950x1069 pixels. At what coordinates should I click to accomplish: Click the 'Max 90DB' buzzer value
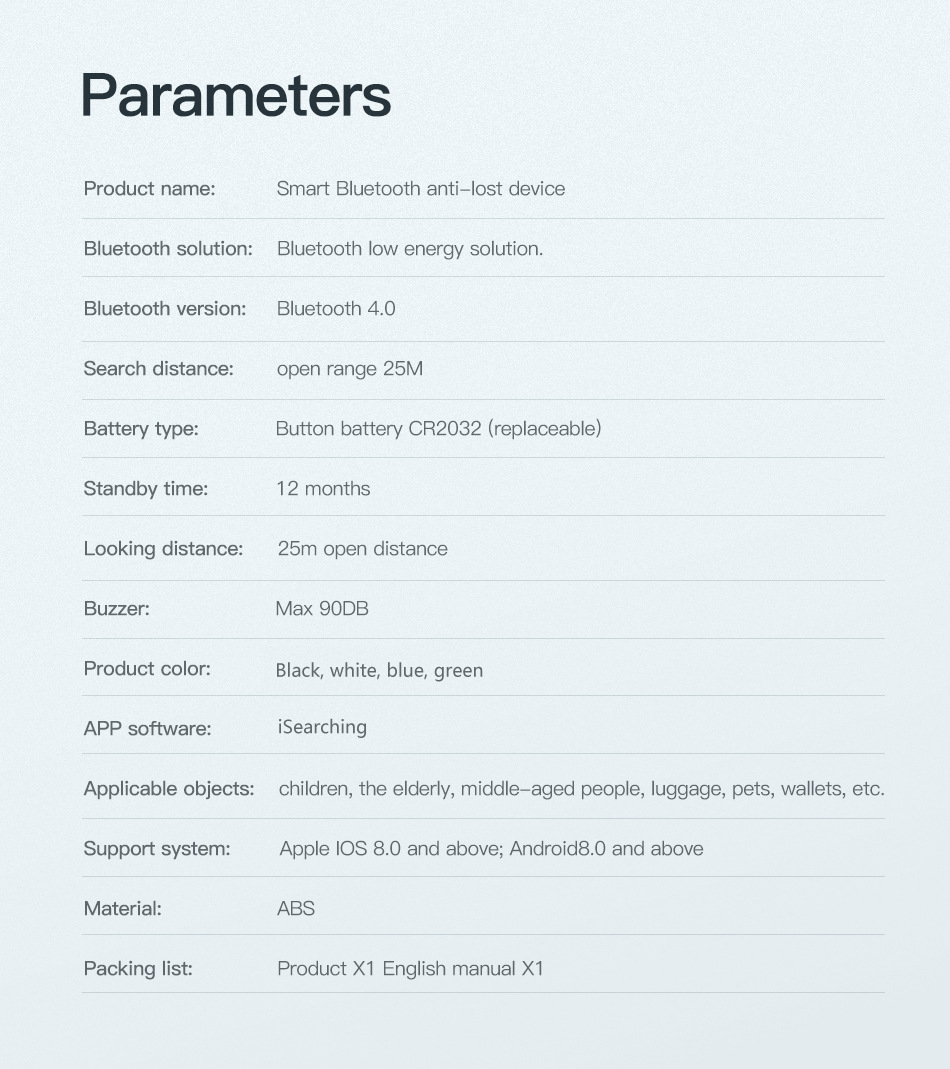point(322,609)
